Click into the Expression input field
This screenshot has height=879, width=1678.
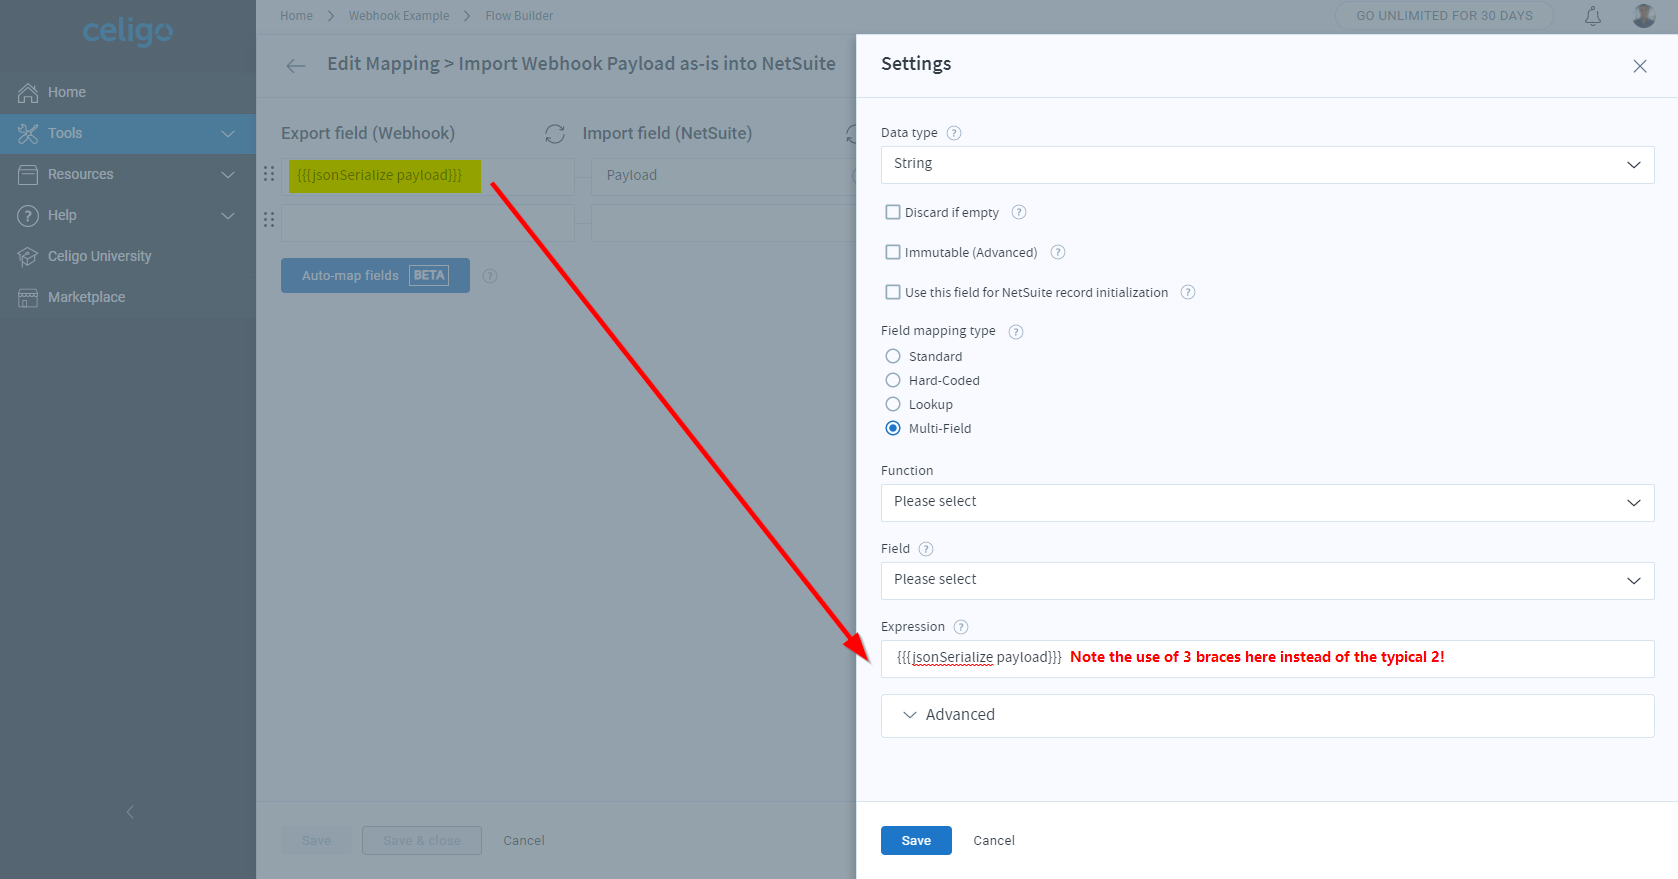click(1267, 659)
